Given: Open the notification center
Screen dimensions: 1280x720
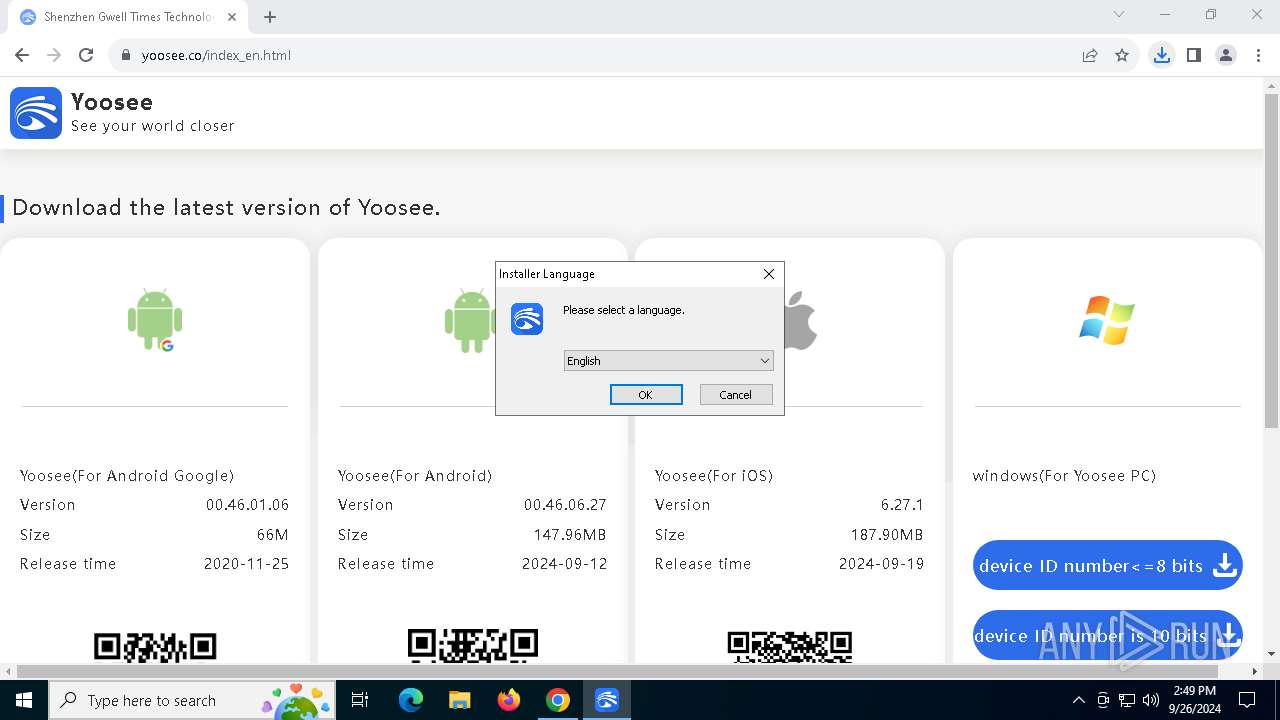Looking at the screenshot, I should pyautogui.click(x=1247, y=700).
